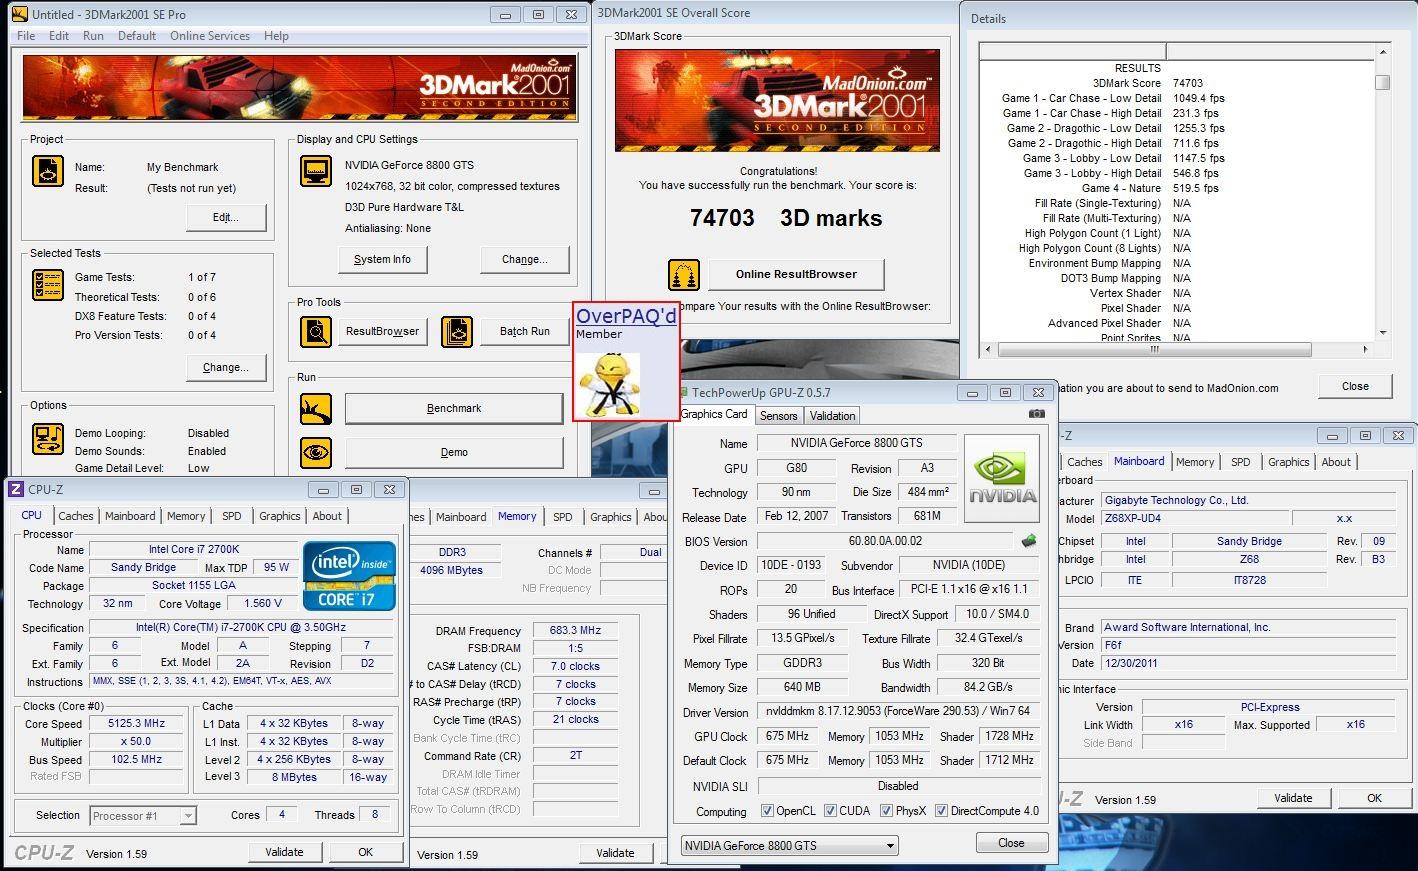Click the Details horizontal scrollbar thumb

pyautogui.click(x=1154, y=350)
